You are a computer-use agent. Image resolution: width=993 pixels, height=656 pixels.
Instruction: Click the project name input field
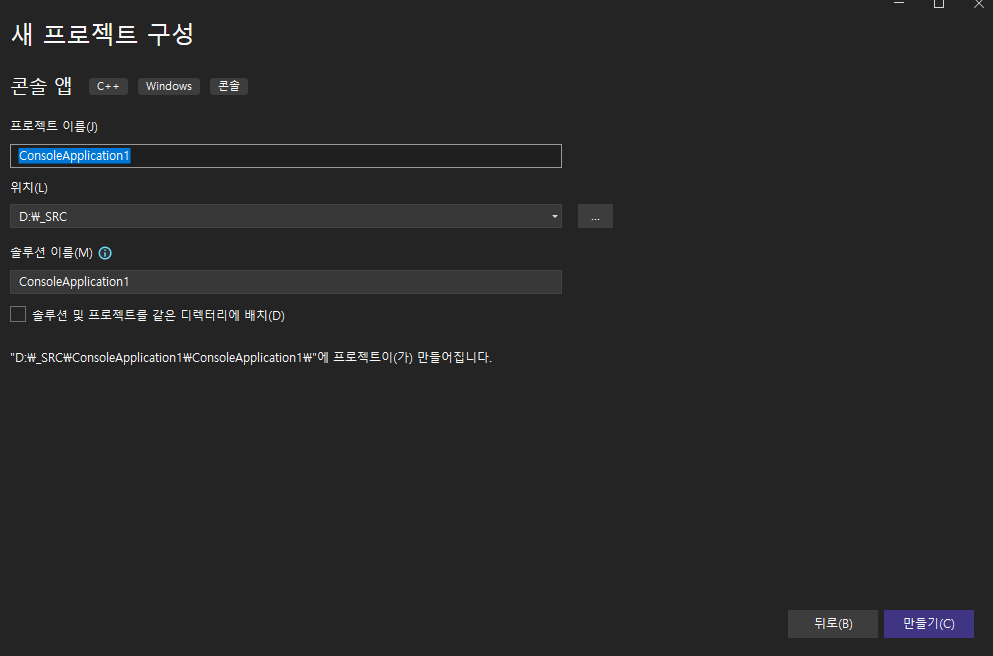(286, 156)
